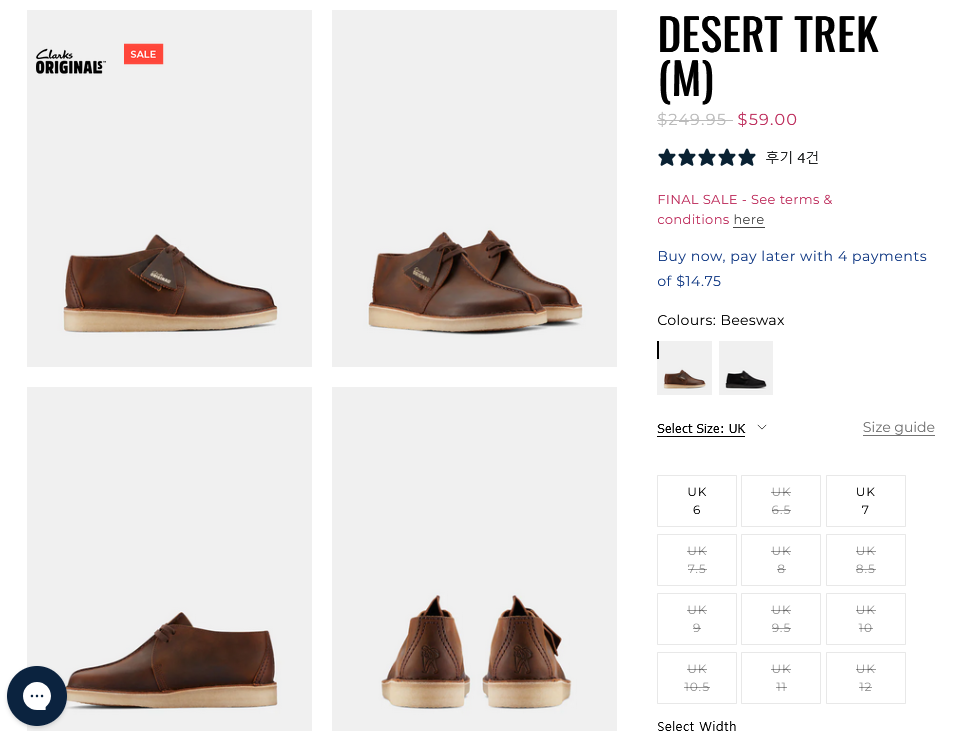This screenshot has height=731, width=954.
Task: Click the five-star rating icons
Action: click(706, 157)
